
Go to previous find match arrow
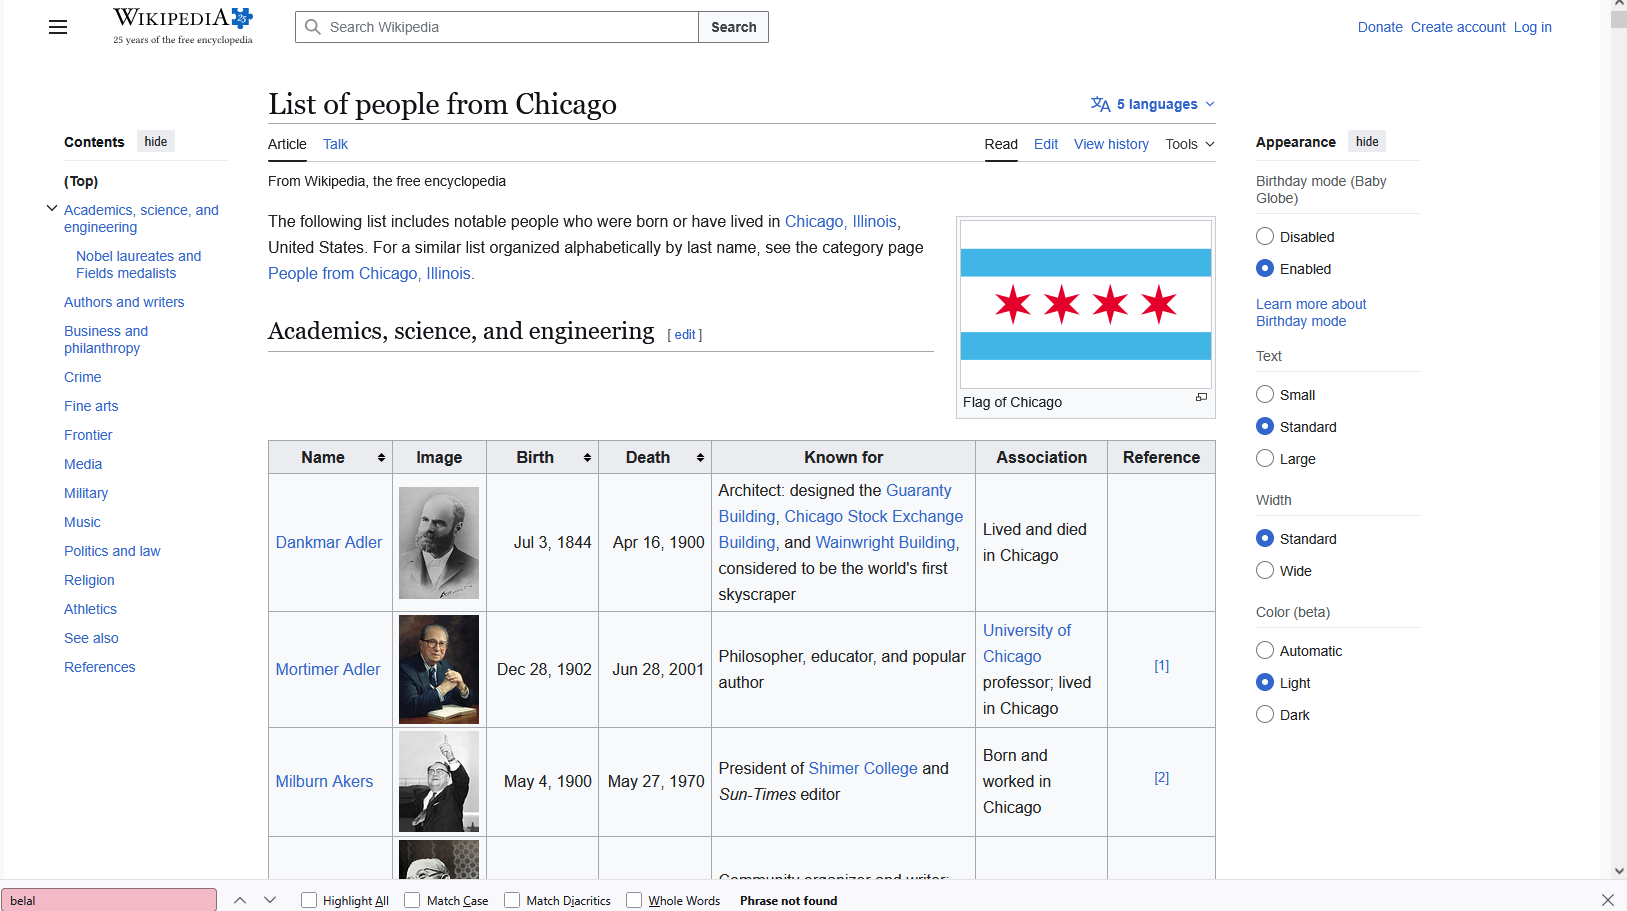tap(240, 900)
